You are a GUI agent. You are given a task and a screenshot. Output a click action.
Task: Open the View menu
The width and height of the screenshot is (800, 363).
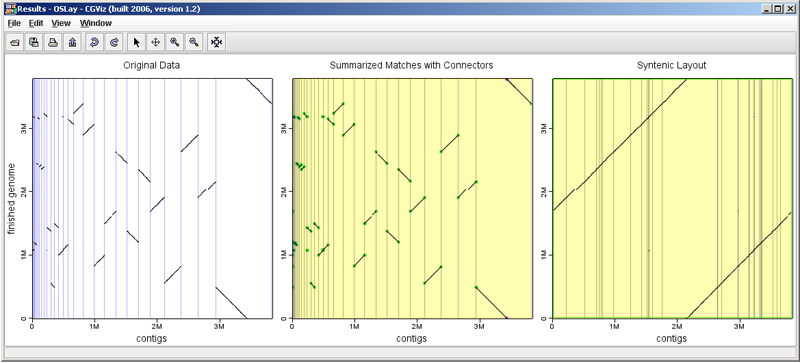[61, 23]
